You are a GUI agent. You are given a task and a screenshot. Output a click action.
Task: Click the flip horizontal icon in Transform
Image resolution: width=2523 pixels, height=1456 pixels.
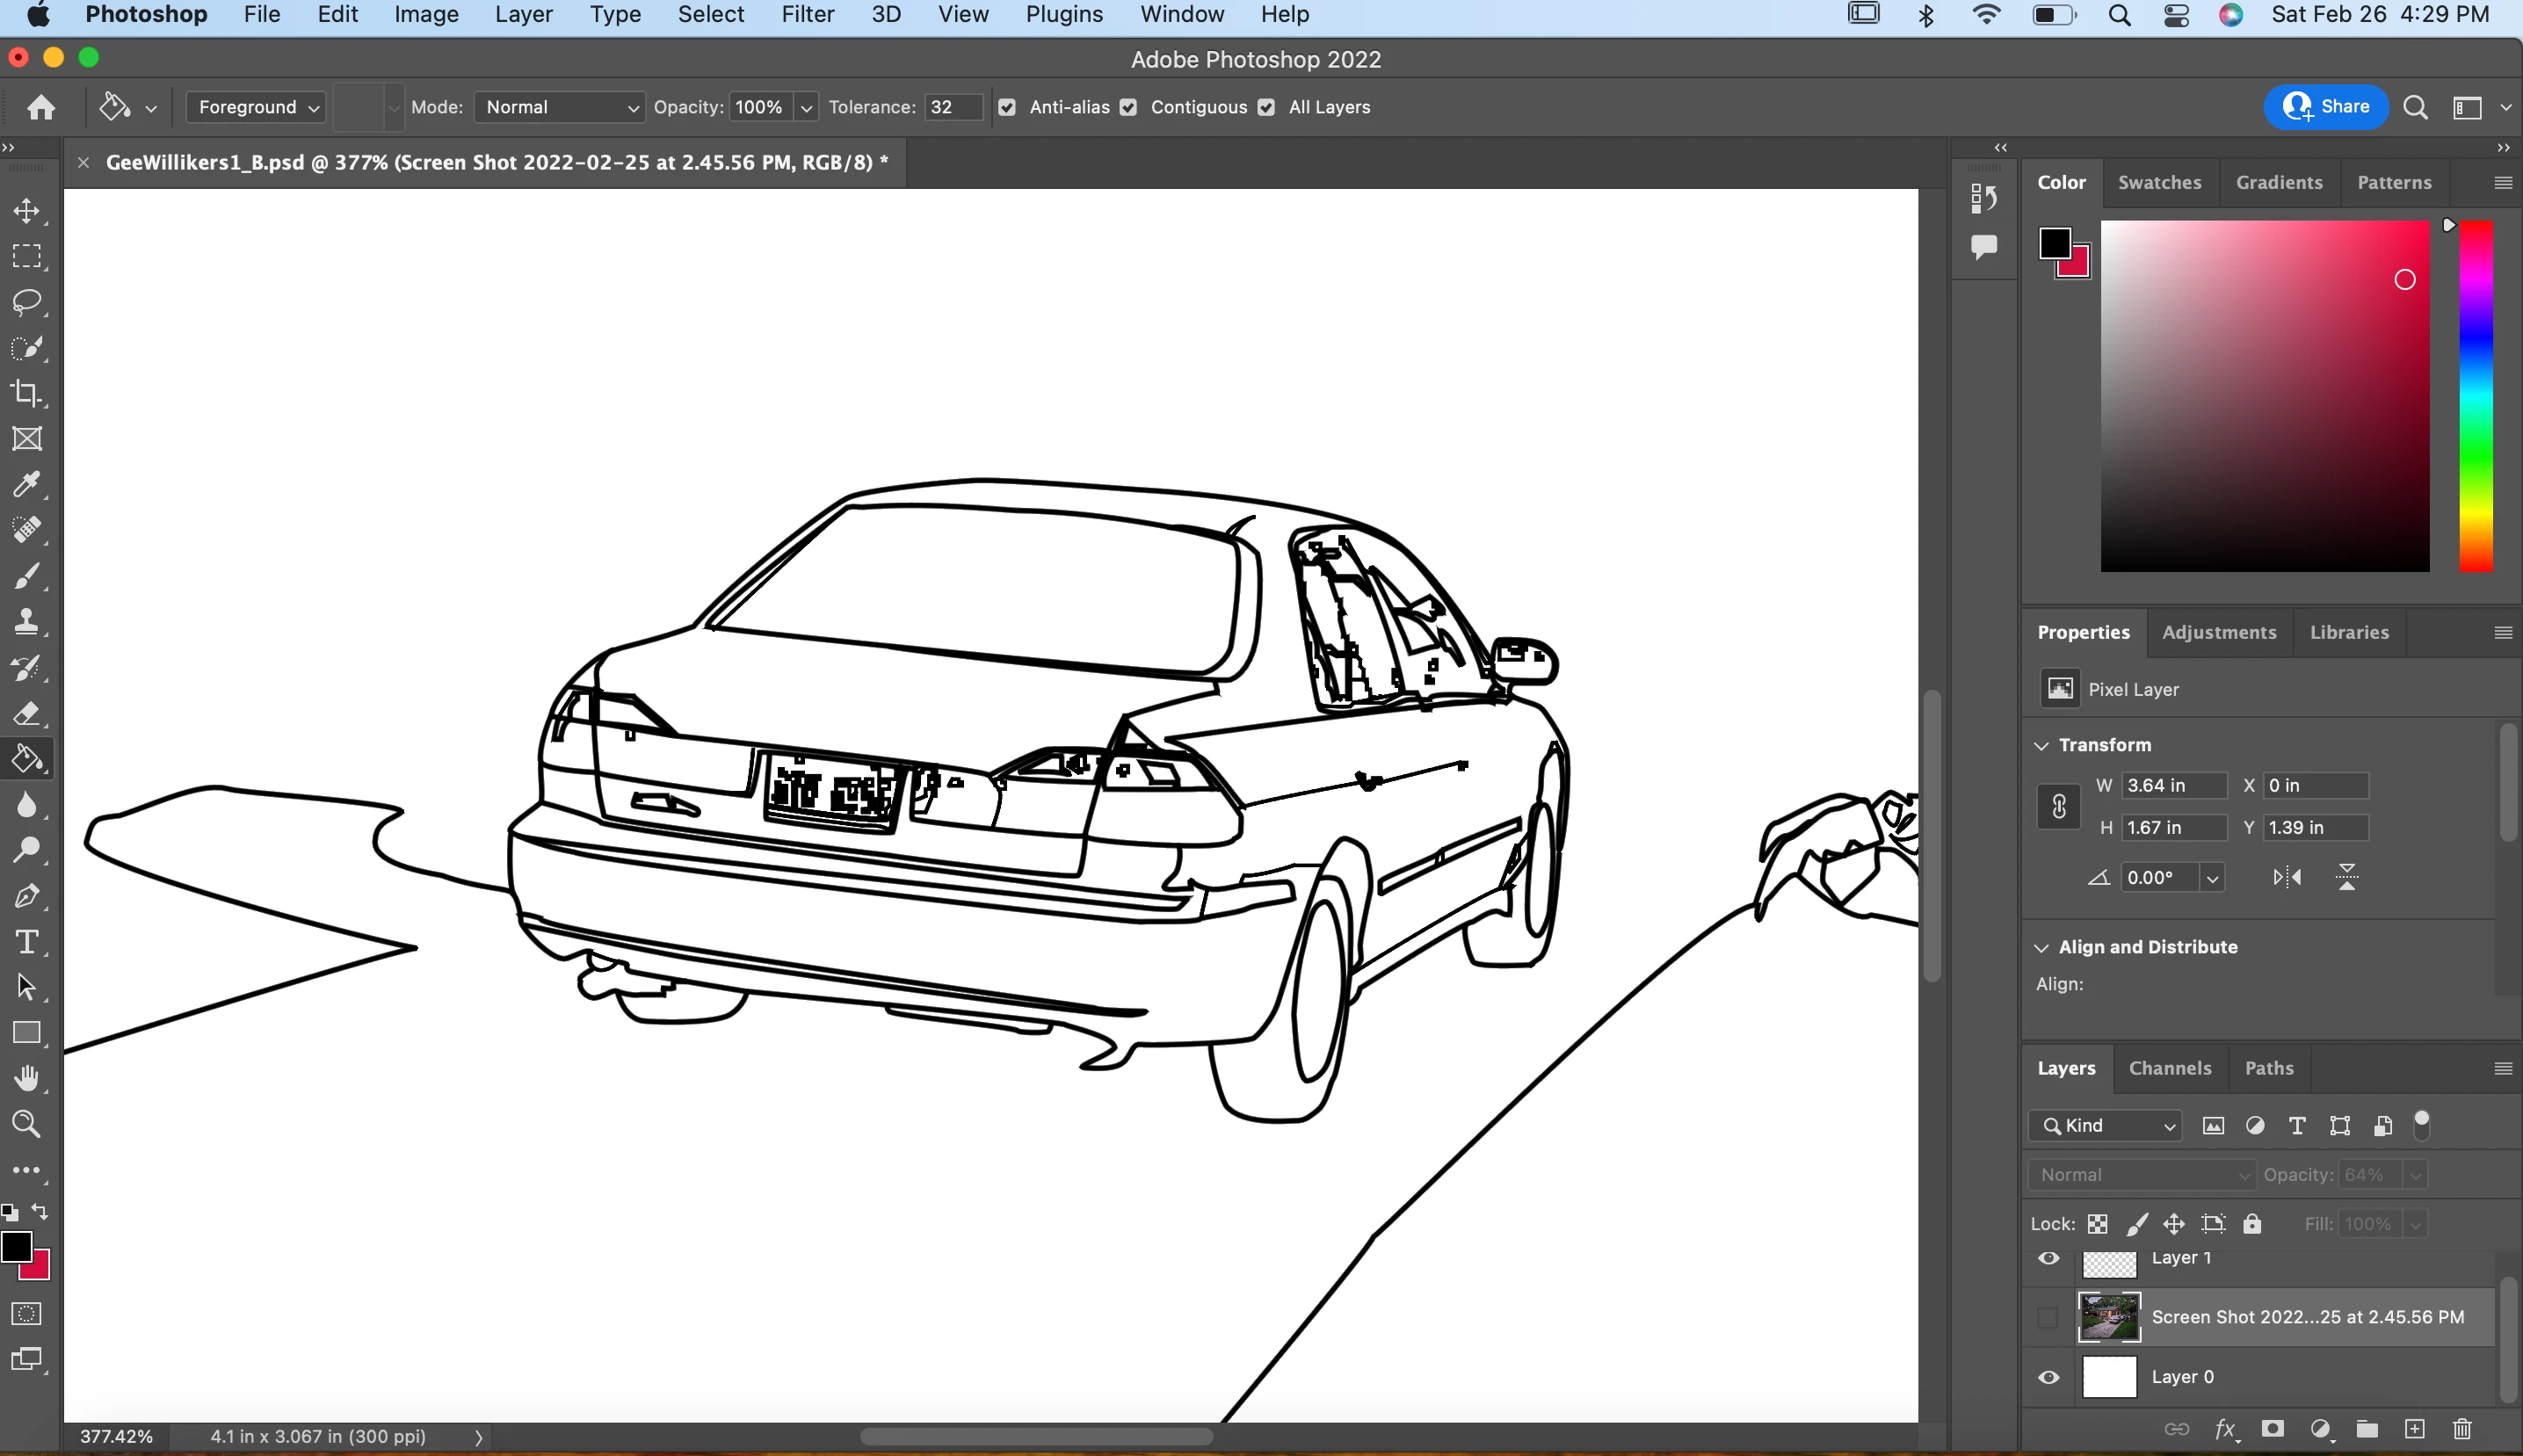click(x=2287, y=878)
